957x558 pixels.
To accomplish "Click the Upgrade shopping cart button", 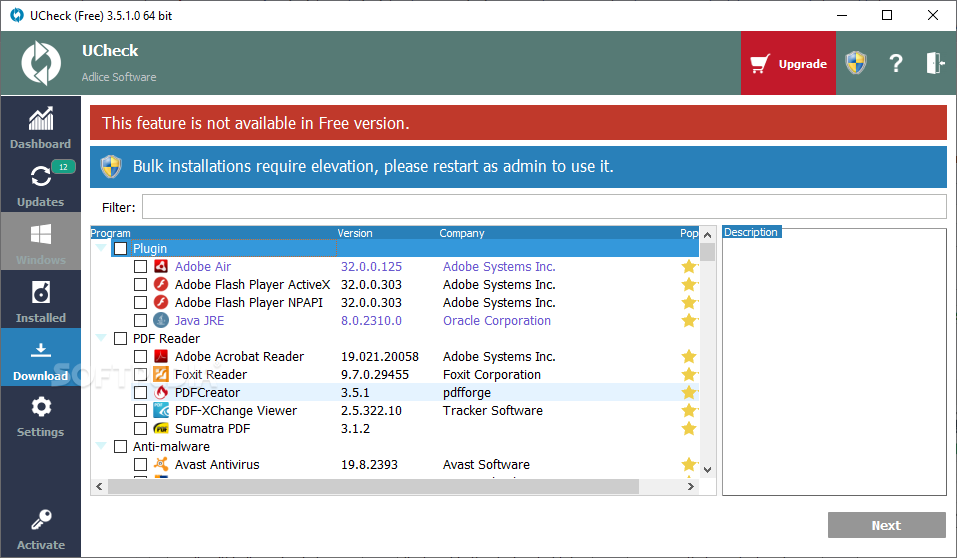I will click(788, 63).
